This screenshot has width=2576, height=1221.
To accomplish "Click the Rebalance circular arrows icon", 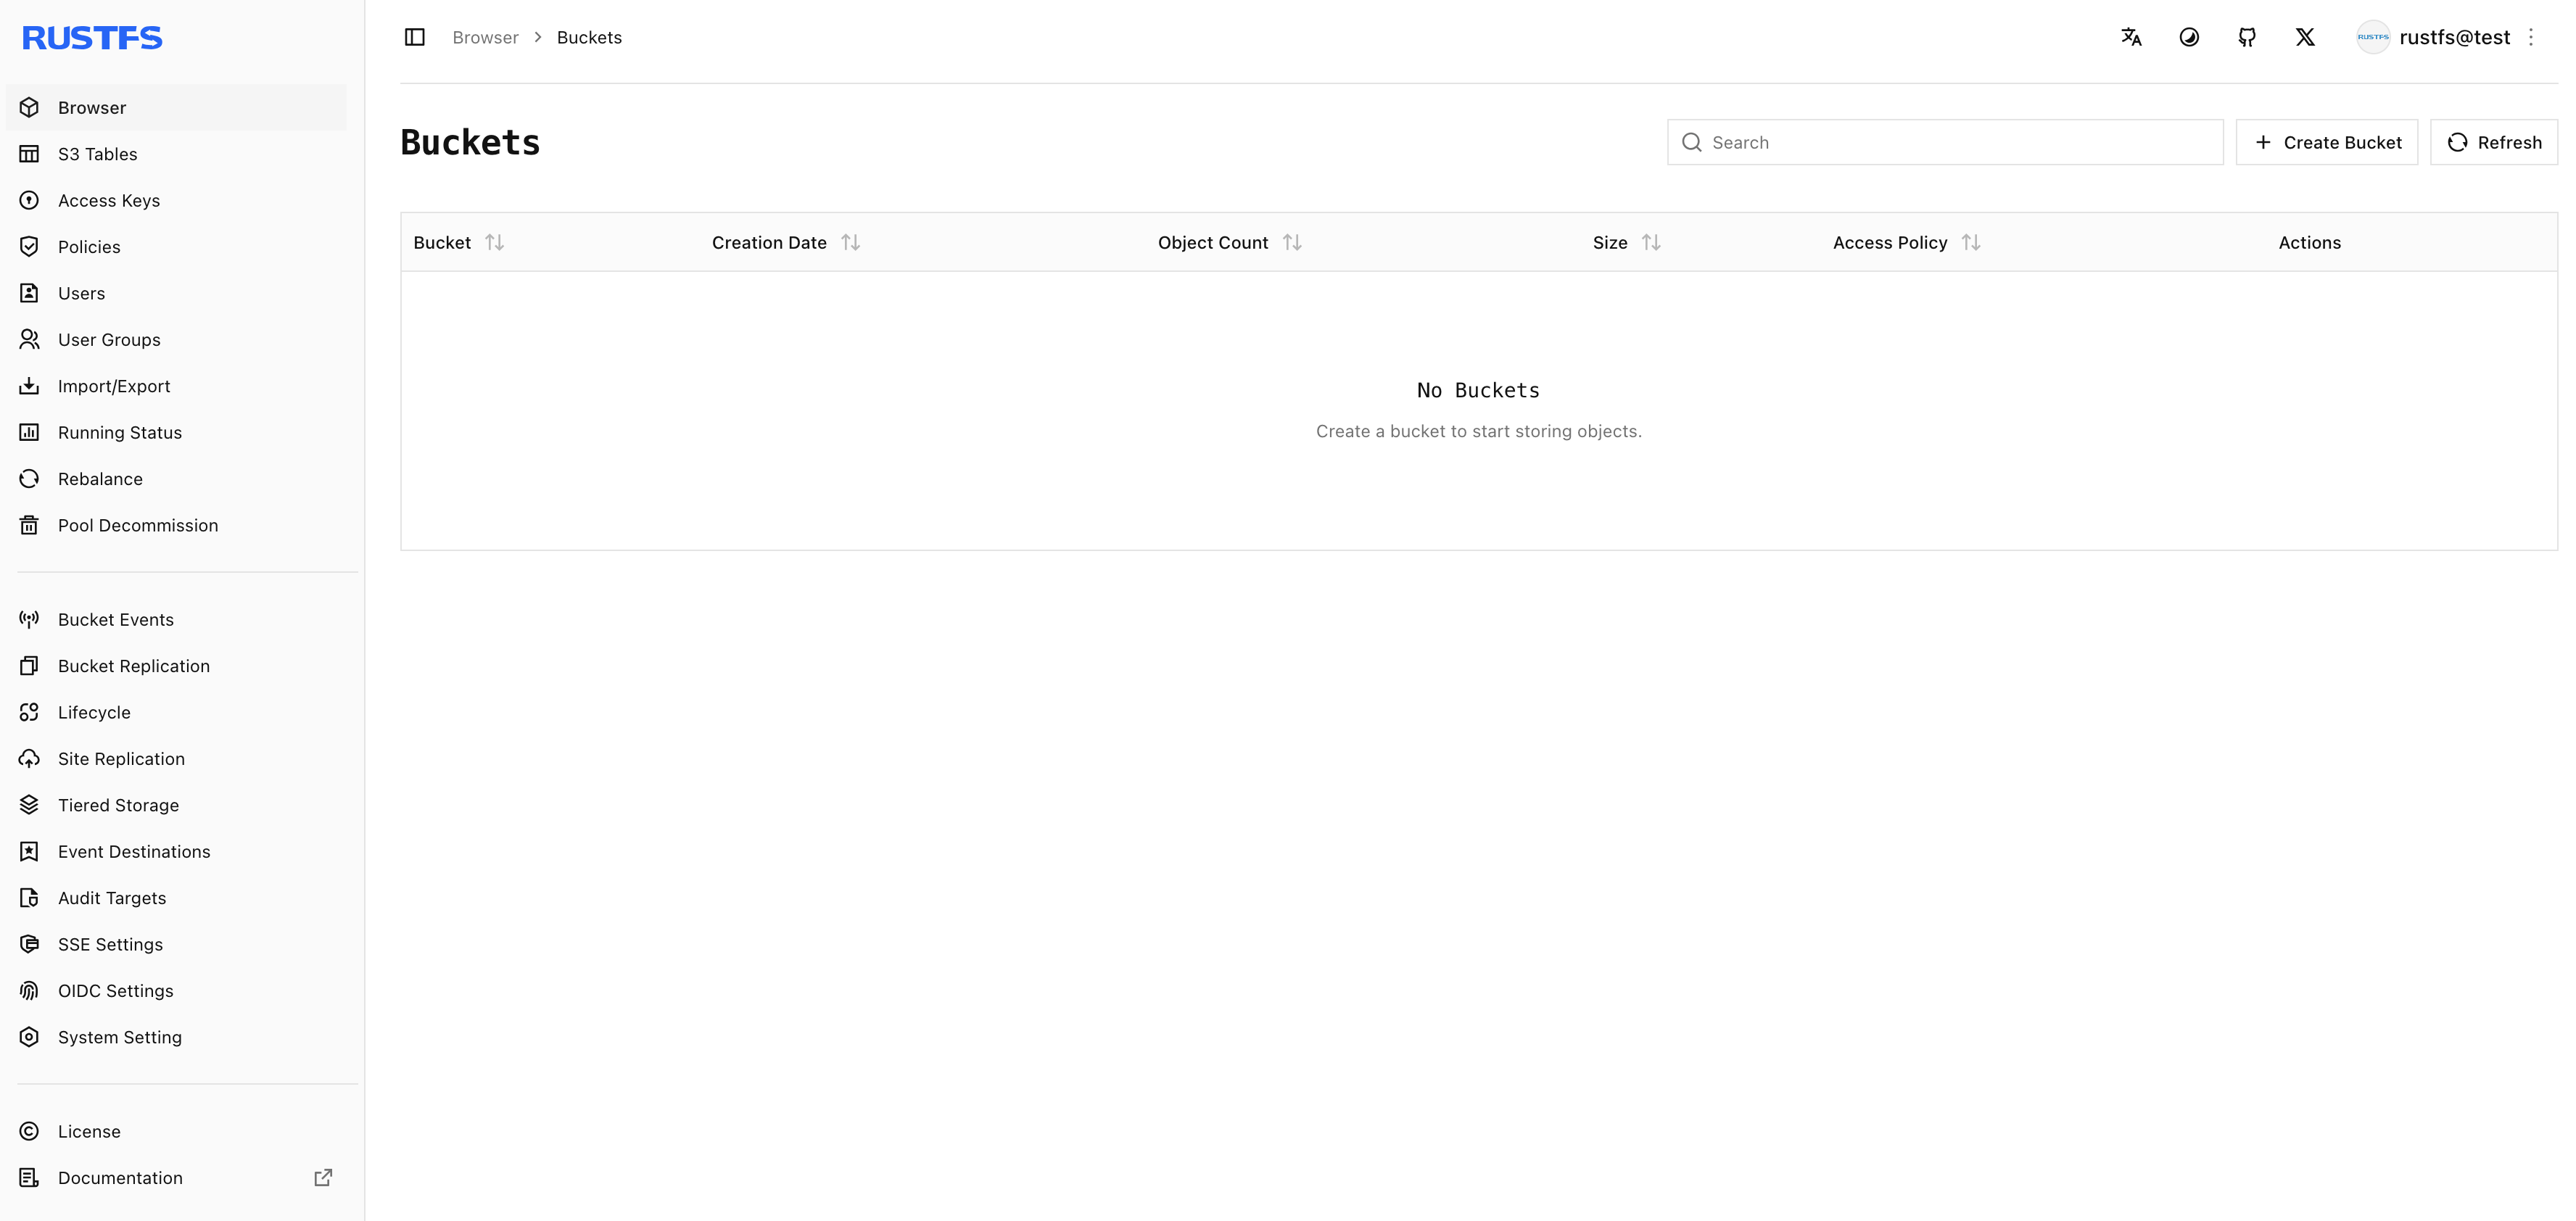I will coord(29,478).
